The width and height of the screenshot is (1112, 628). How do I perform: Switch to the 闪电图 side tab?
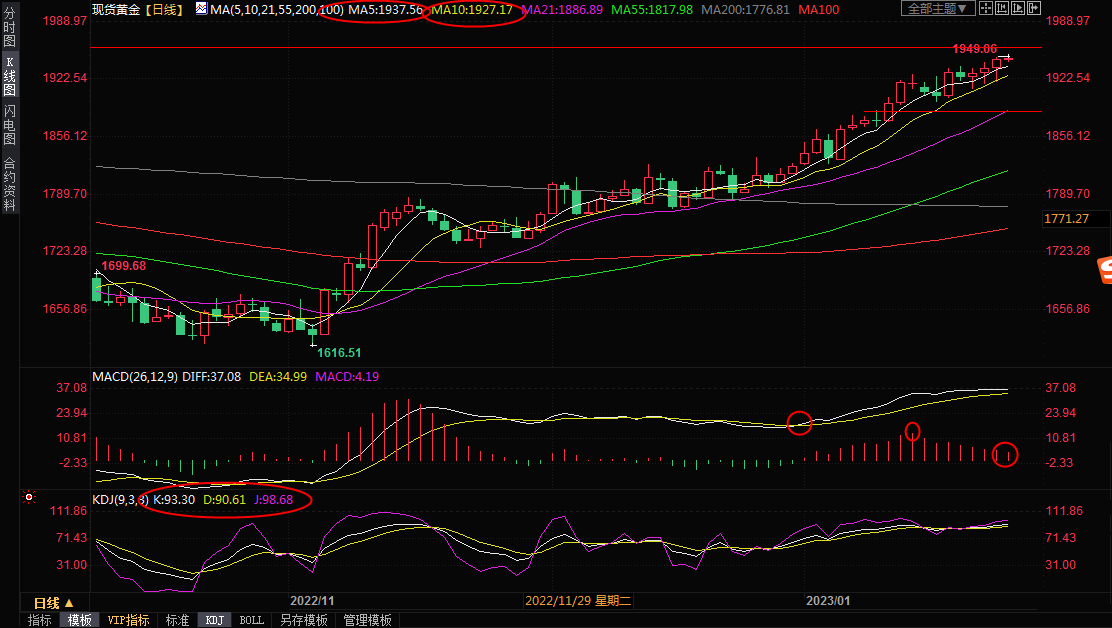pyautogui.click(x=9, y=124)
